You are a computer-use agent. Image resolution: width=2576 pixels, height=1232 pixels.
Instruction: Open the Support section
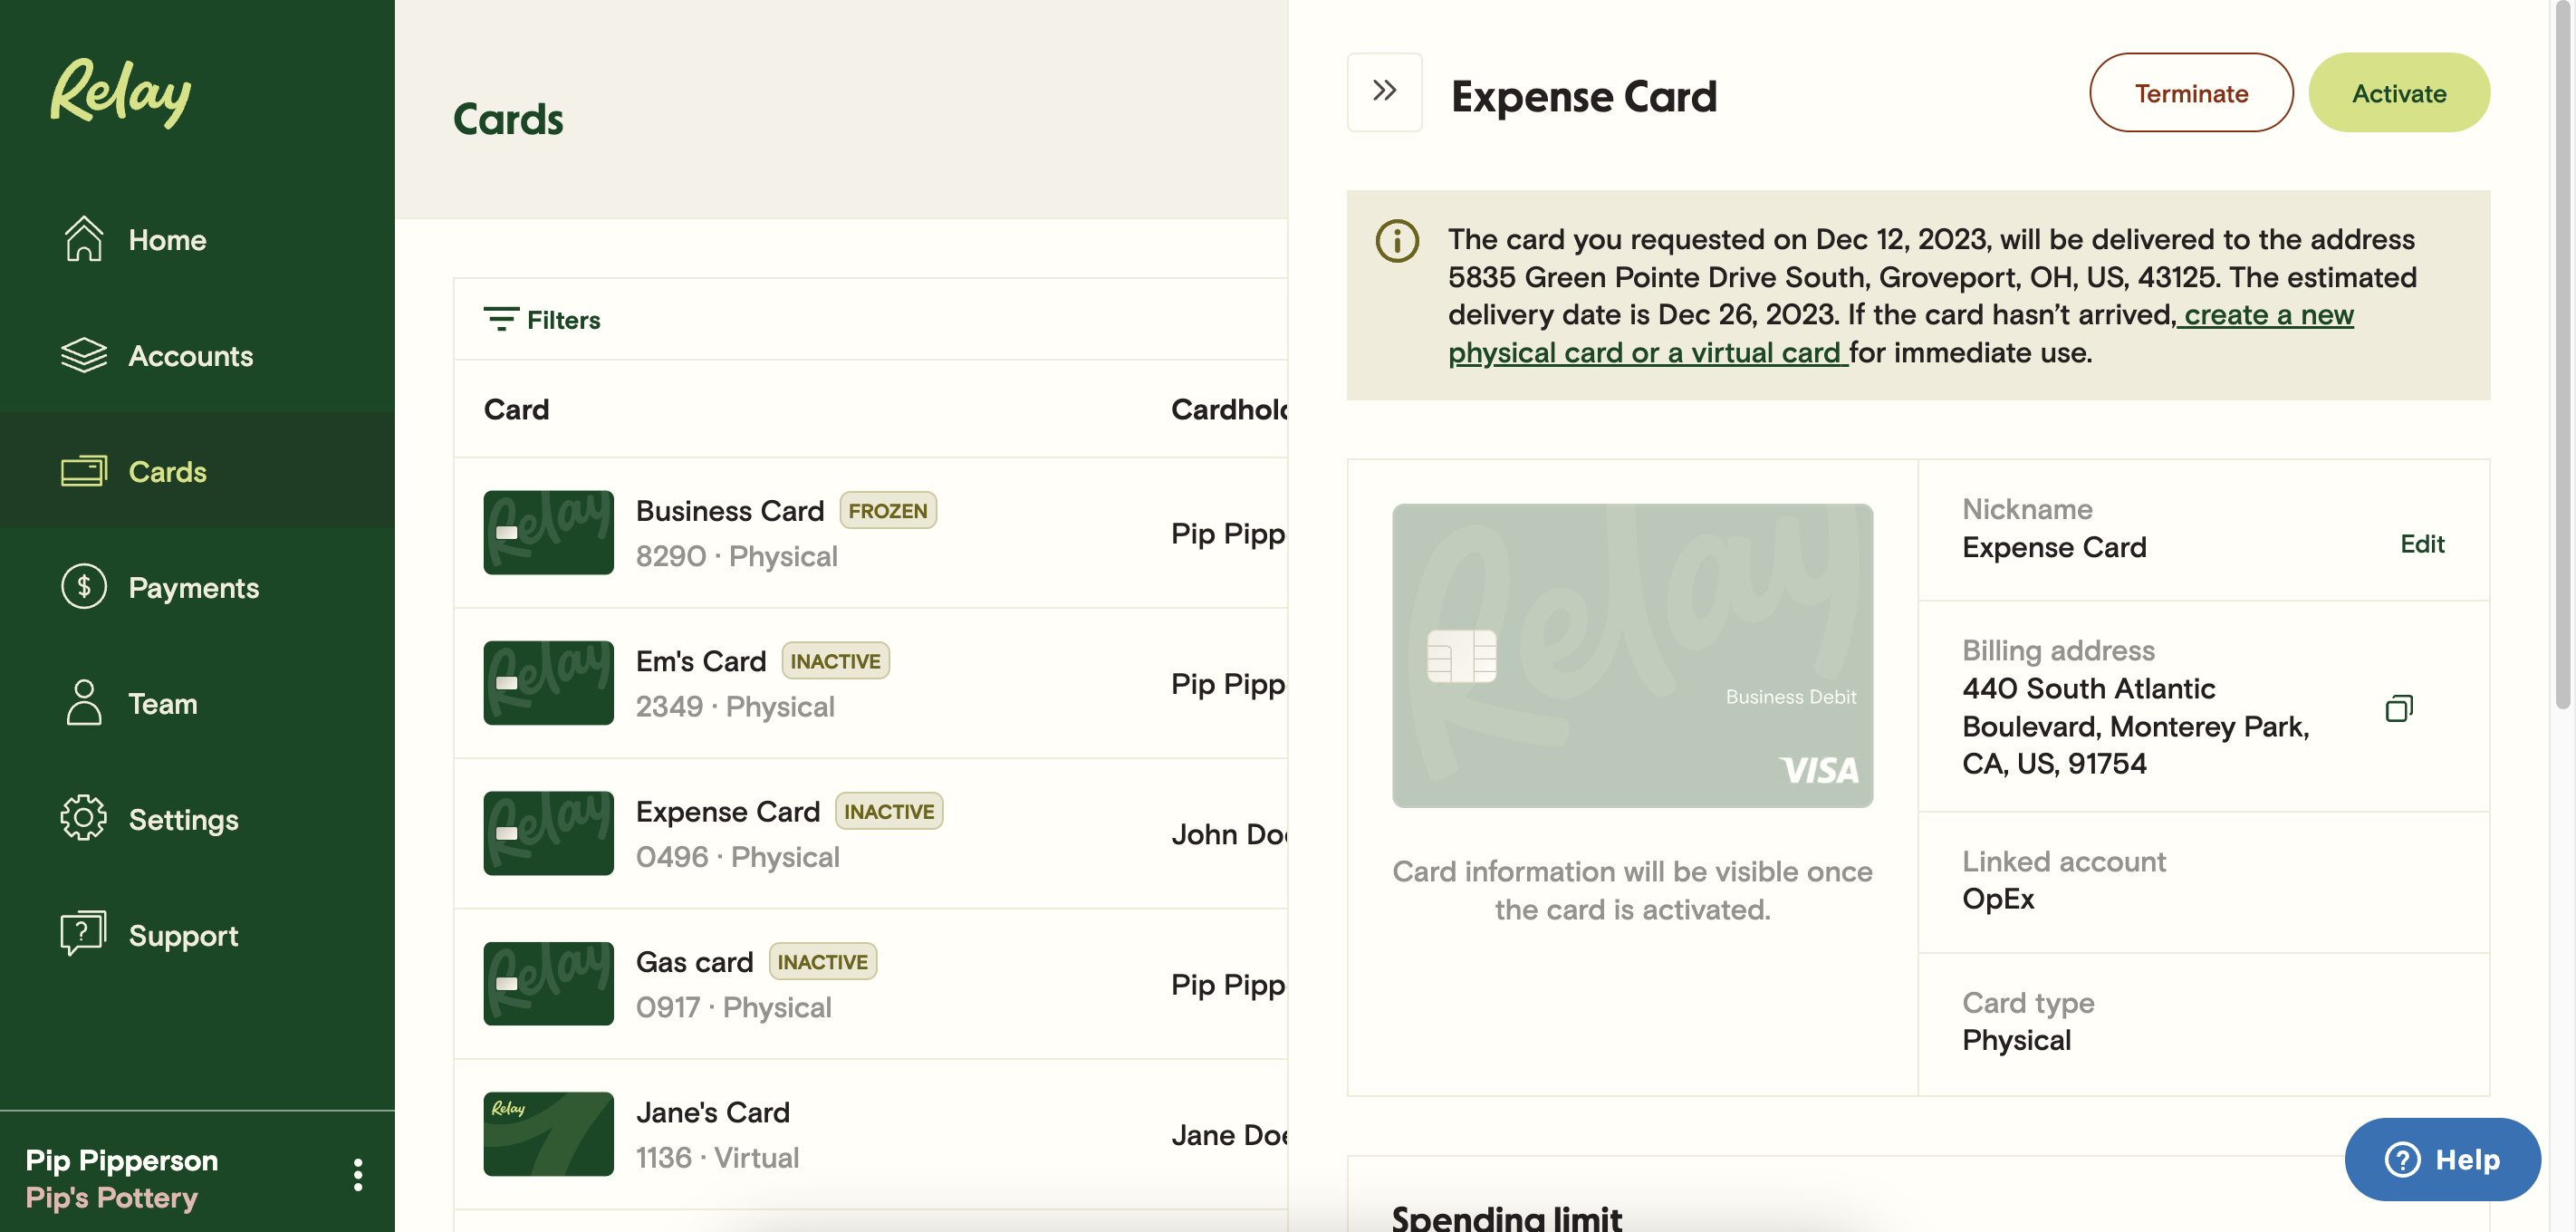[x=182, y=935]
